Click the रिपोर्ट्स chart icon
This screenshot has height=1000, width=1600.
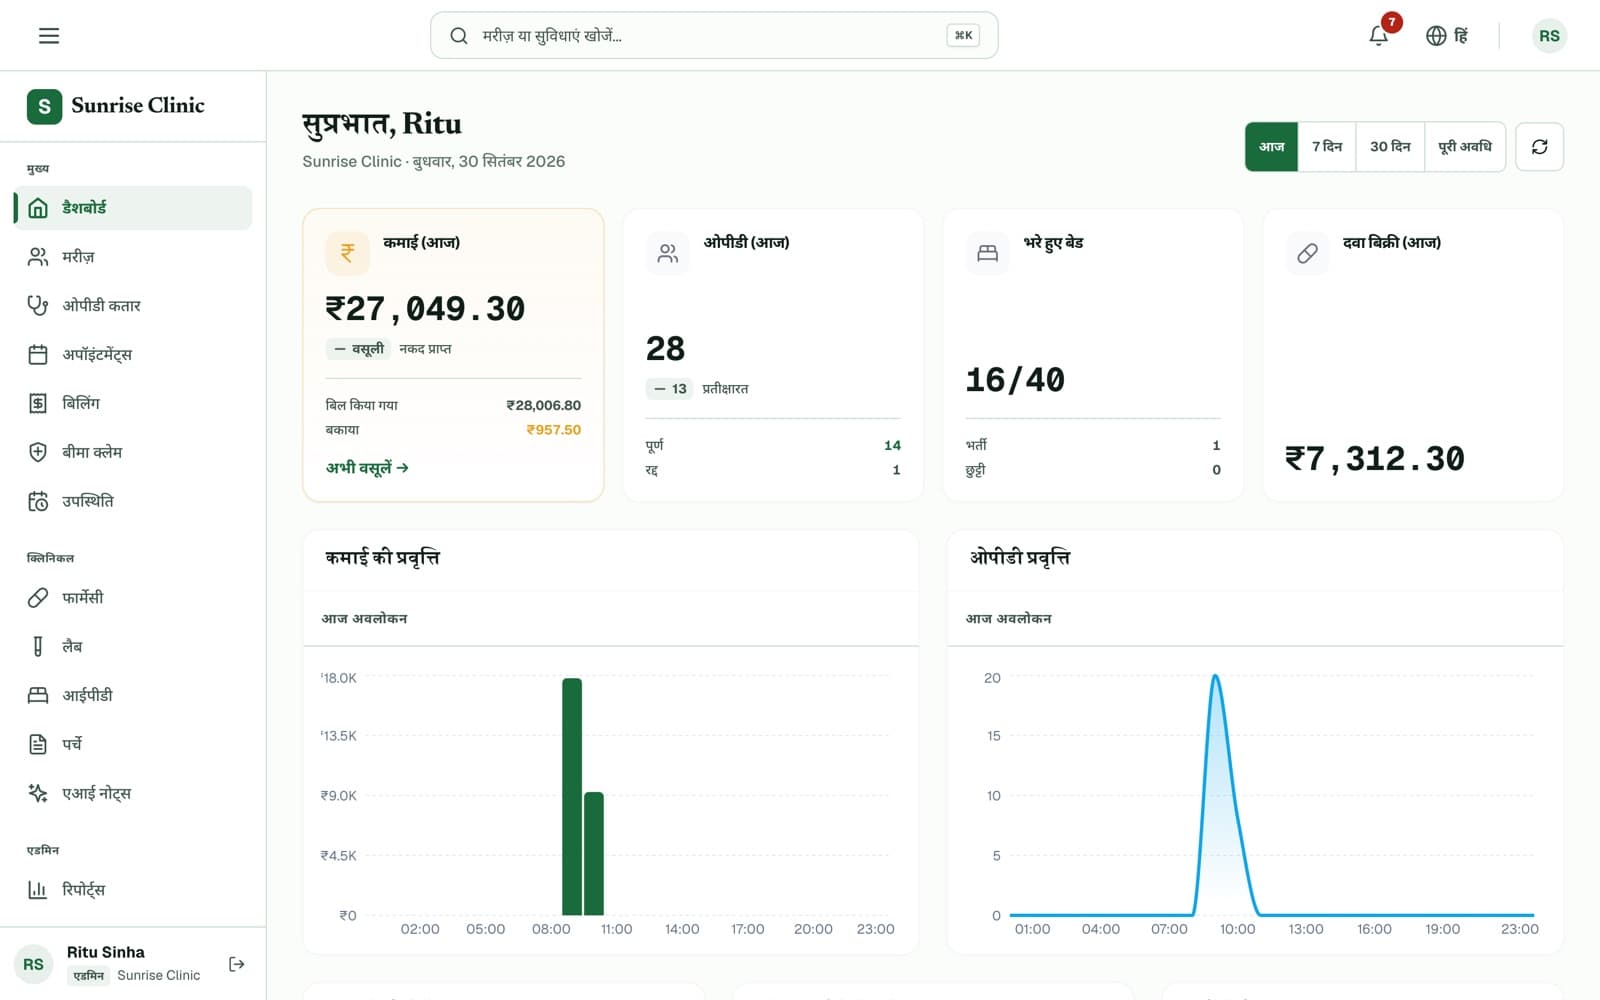click(38, 890)
